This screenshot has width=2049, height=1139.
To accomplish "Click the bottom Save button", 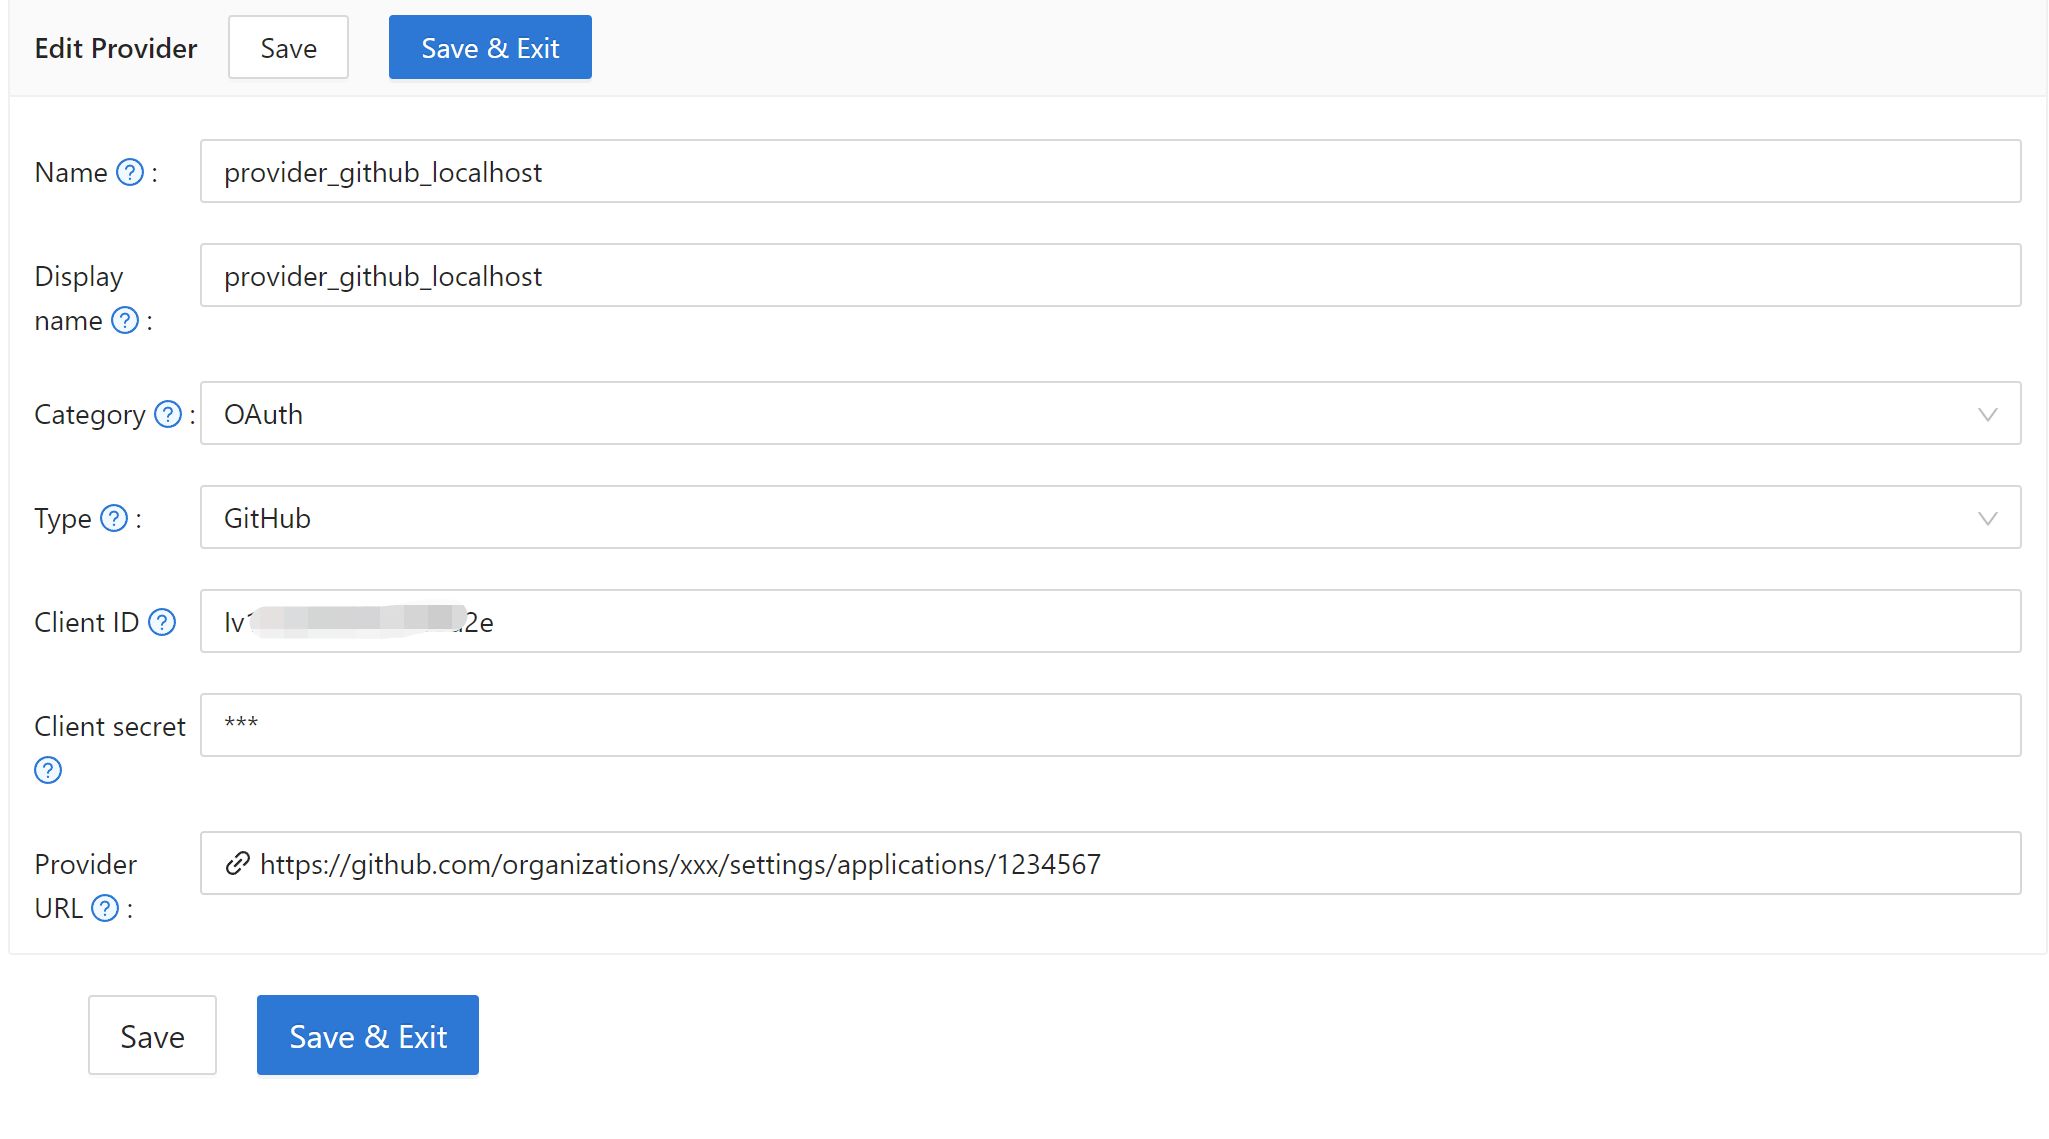I will click(x=152, y=1035).
